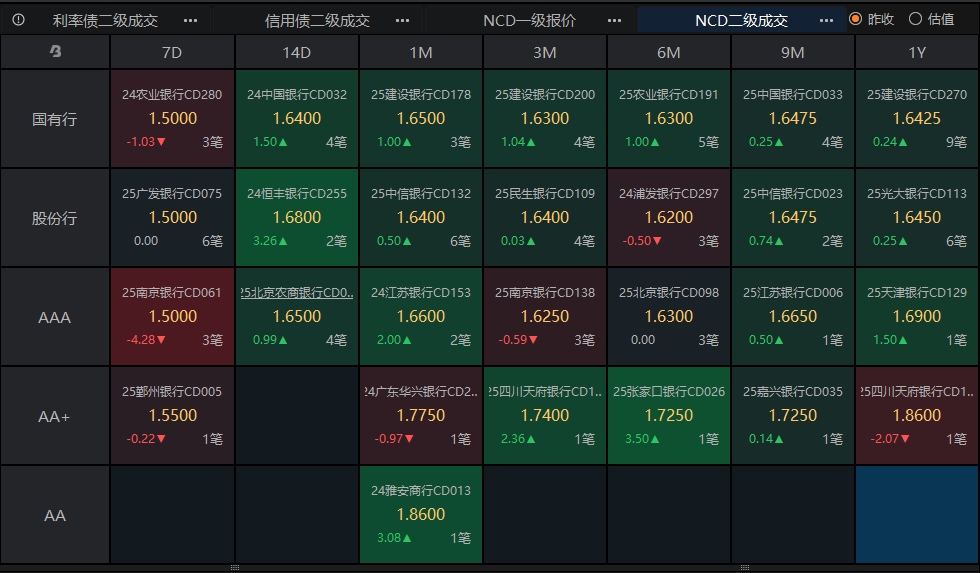Viewport: 980px width, 573px height.
Task: Click the 25中国银行CD033 cell
Action: pyautogui.click(x=792, y=119)
